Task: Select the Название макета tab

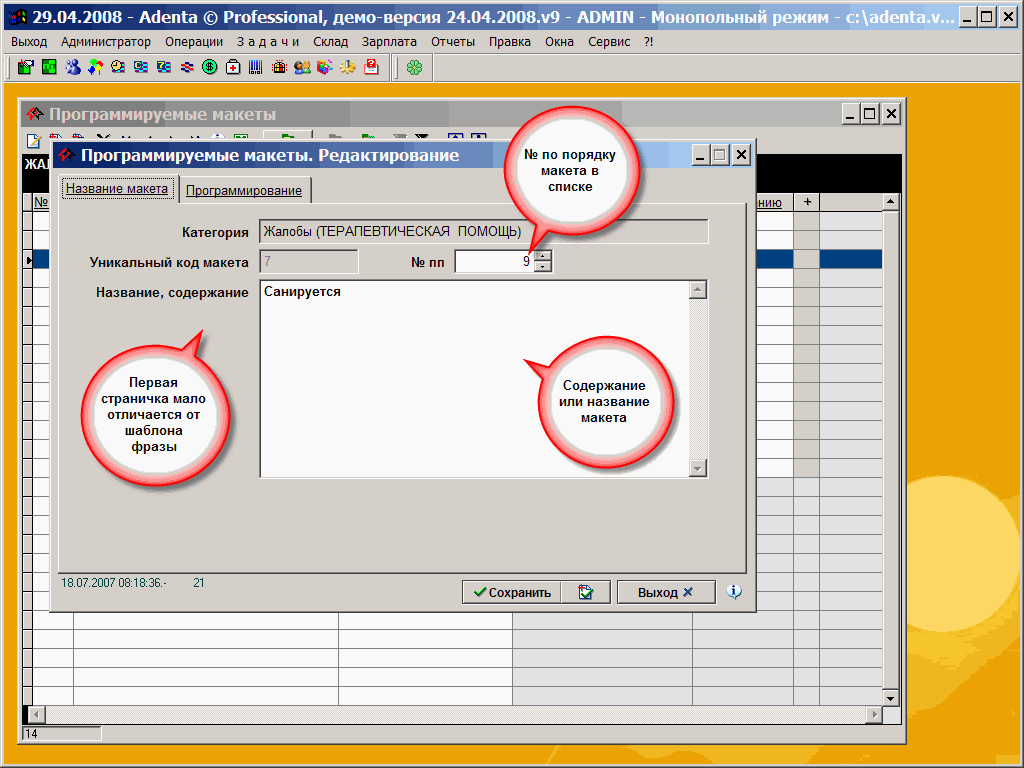Action: [117, 189]
